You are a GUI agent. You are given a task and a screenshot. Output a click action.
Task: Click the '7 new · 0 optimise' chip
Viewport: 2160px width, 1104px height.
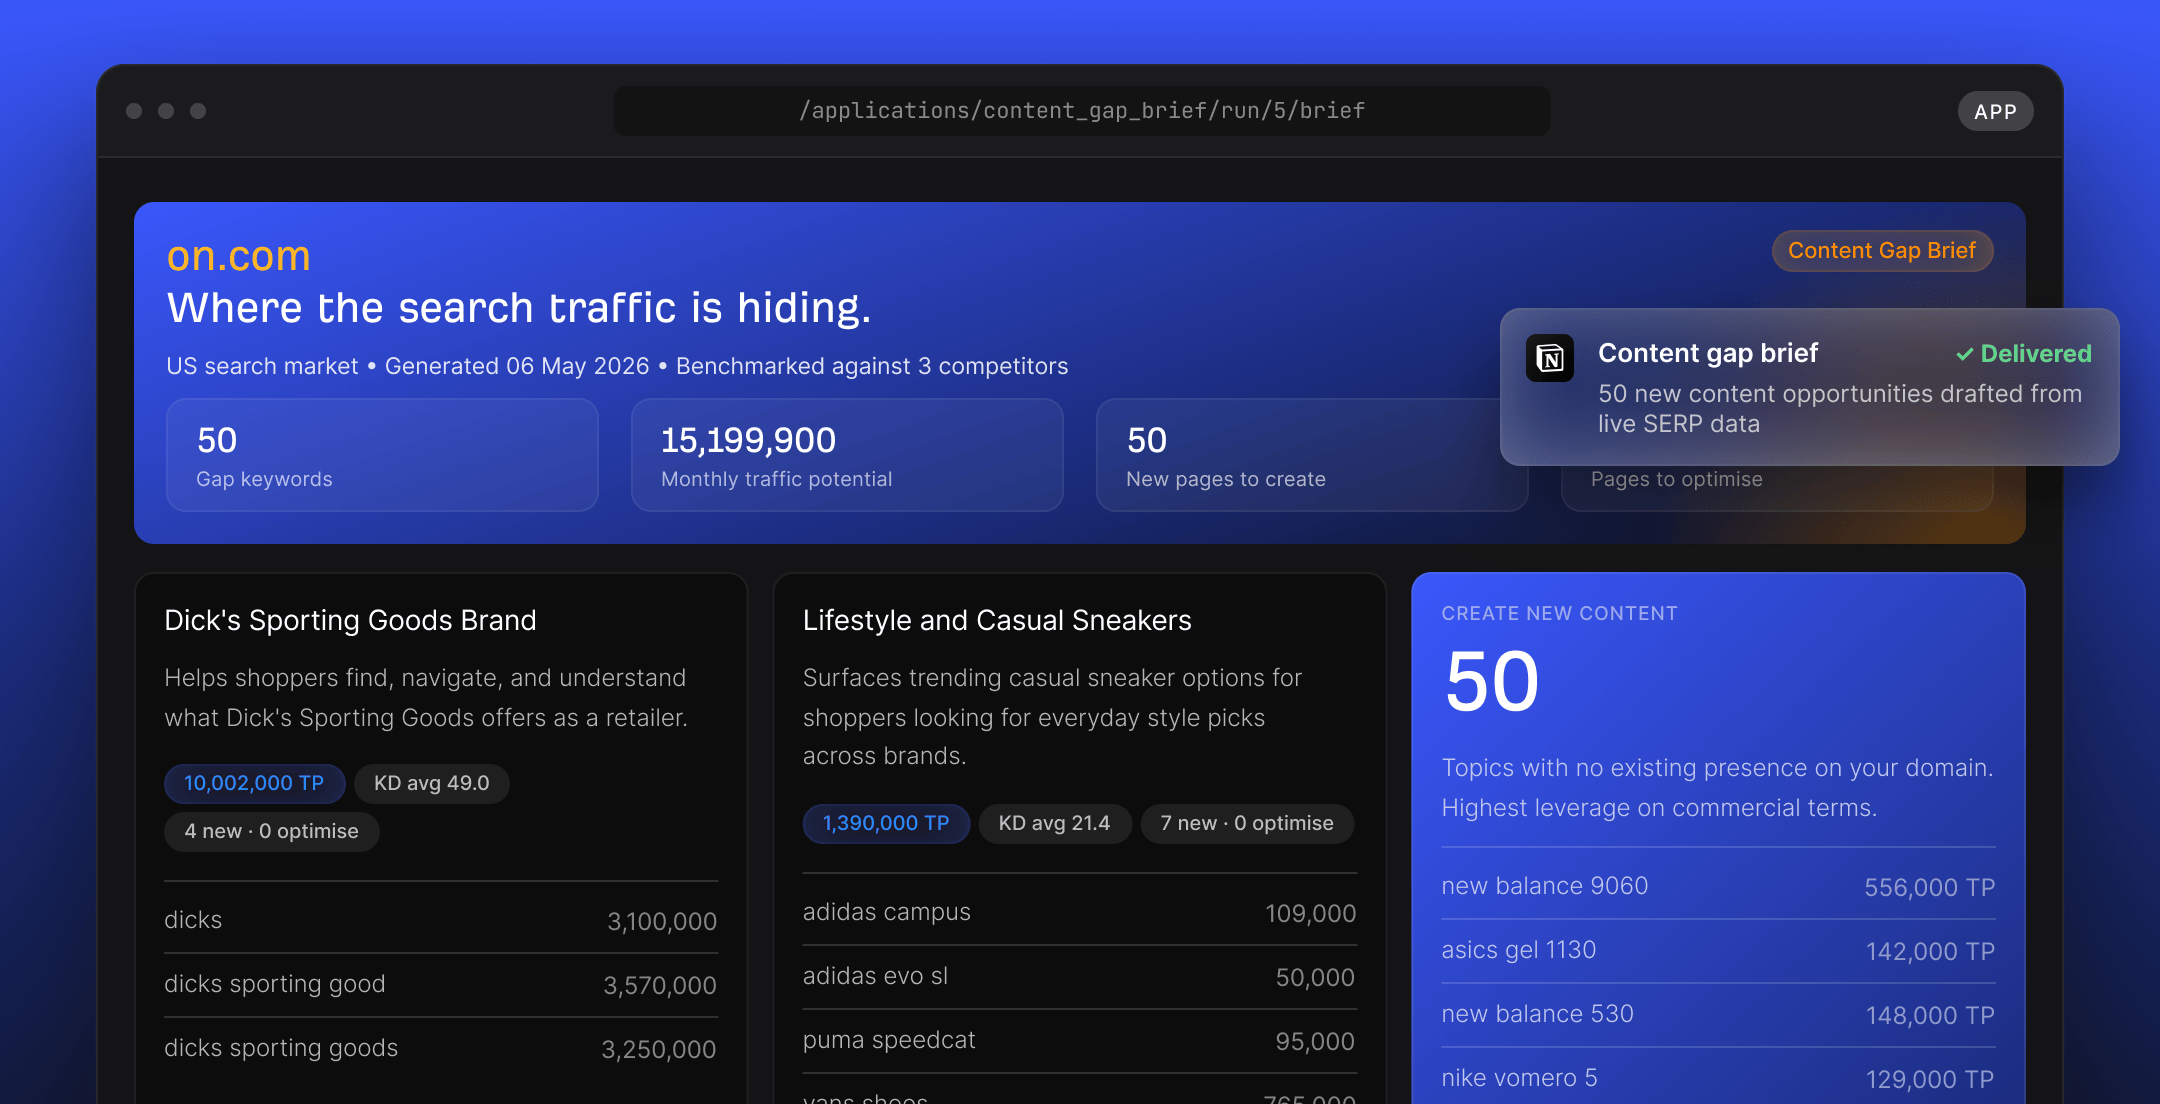[1247, 823]
